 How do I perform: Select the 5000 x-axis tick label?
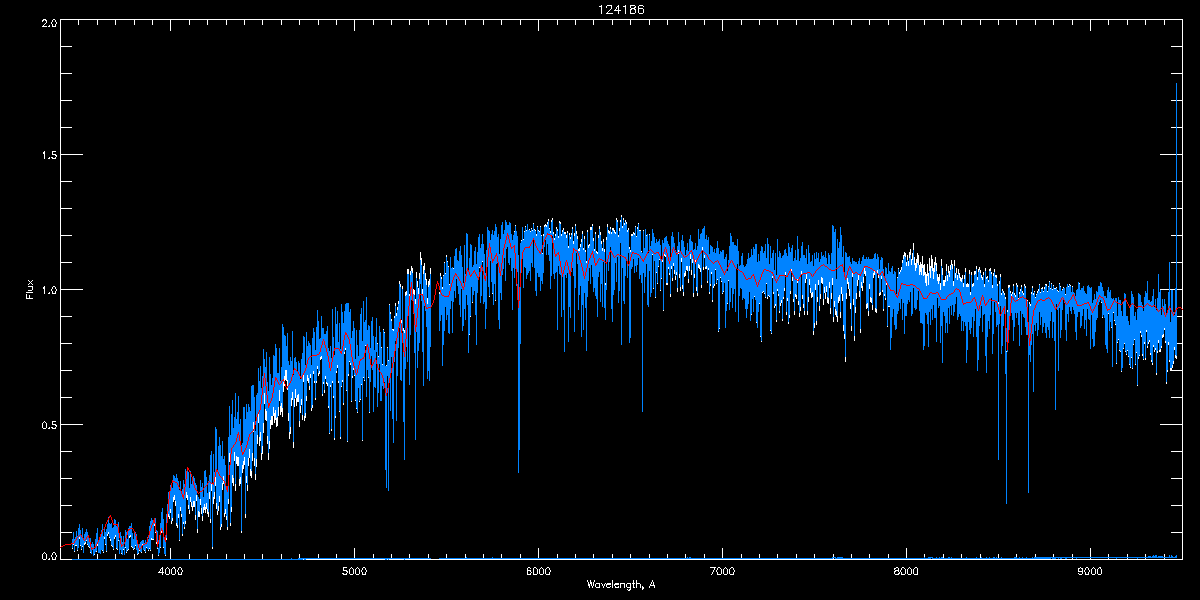pos(355,571)
